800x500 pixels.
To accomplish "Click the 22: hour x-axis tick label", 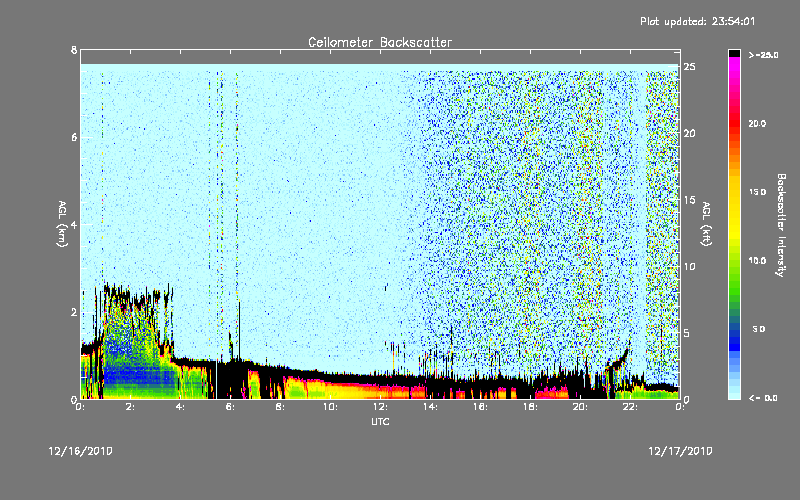I will point(631,407).
